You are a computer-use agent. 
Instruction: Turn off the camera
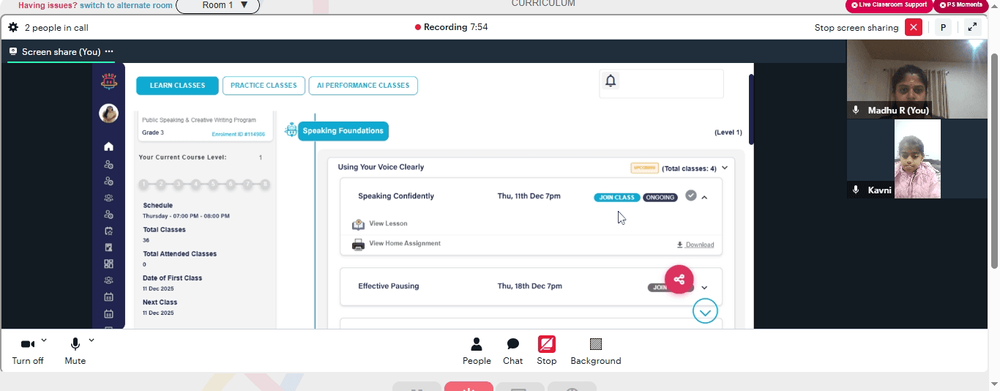point(27,351)
